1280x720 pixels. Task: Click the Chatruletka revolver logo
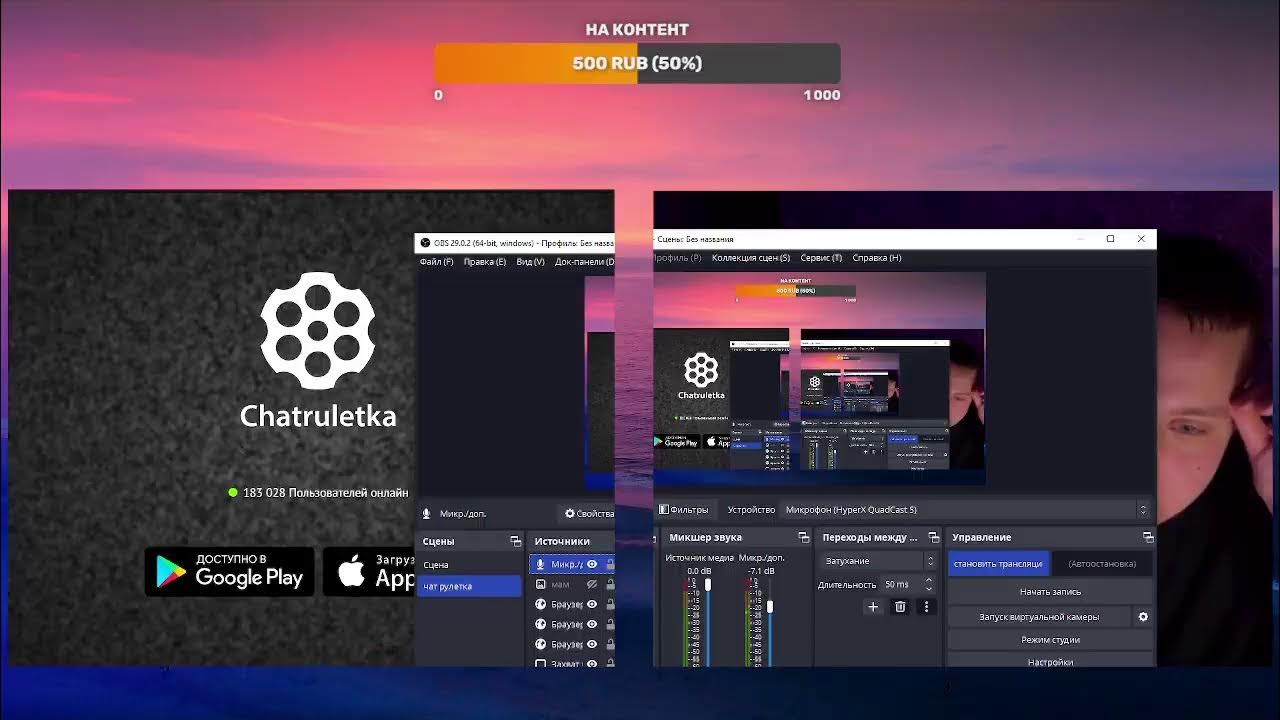click(x=318, y=330)
